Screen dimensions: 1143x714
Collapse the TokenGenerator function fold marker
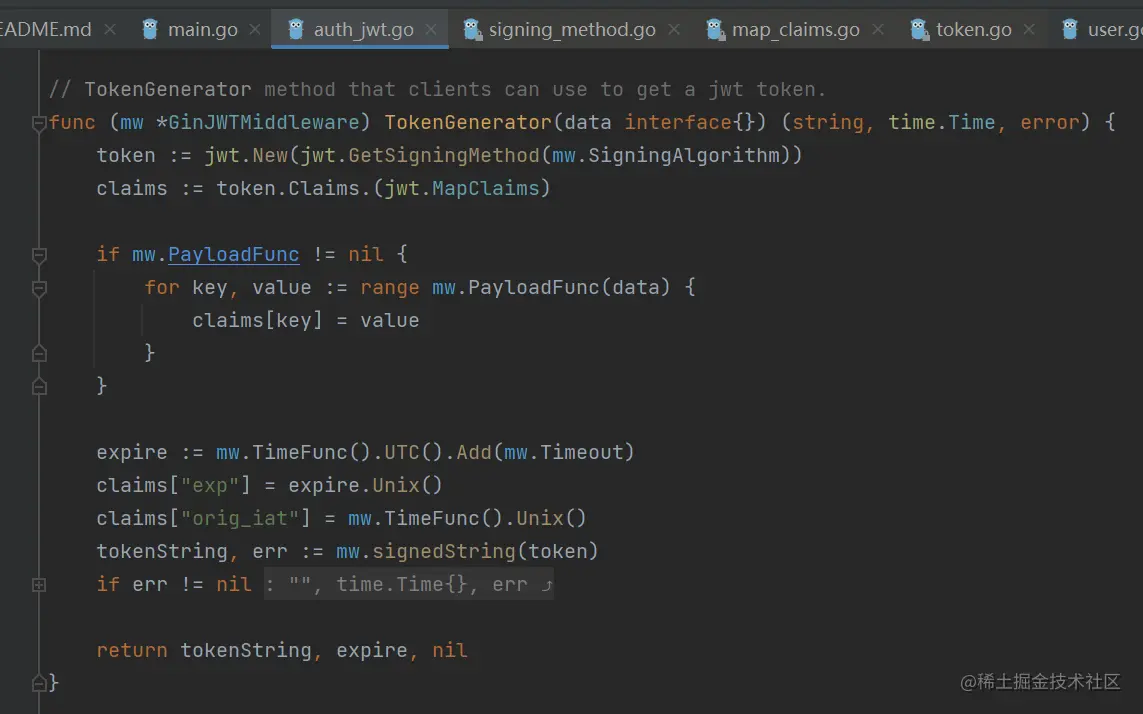click(x=39, y=123)
